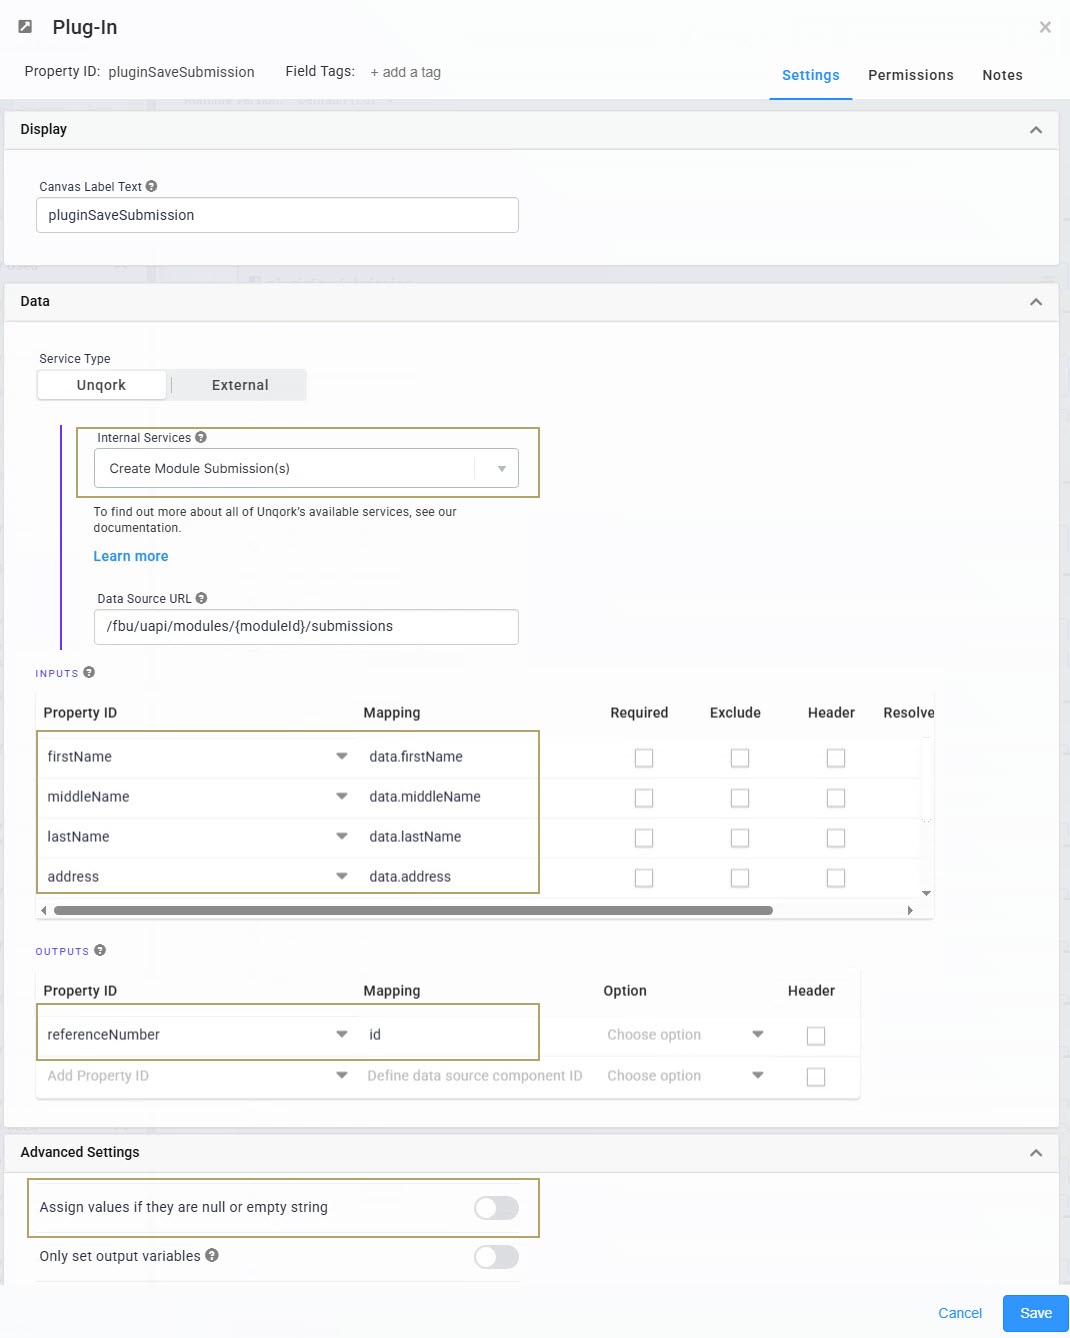Click the Plug-In component icon in the header
Viewport: 1070px width, 1338px height.
coord(25,27)
